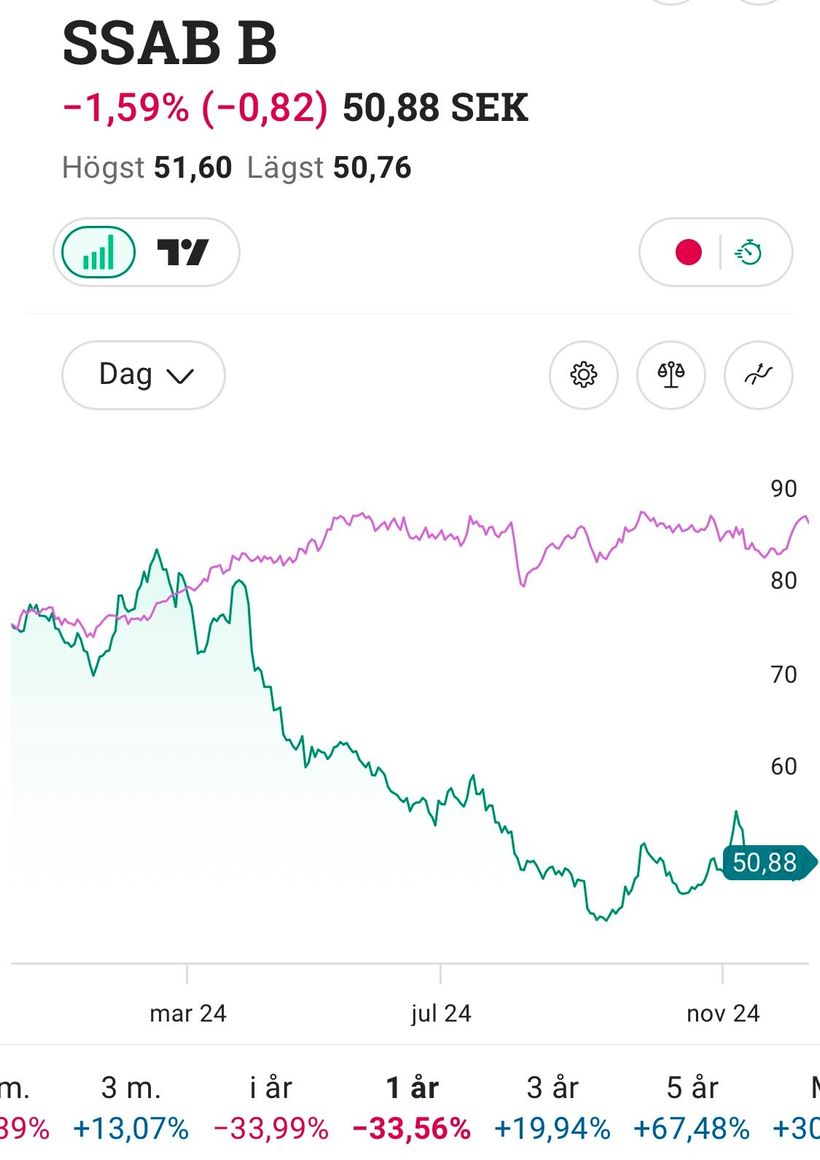820x1160 pixels.
Task: Click the mar 24 timeline marker
Action: click(x=188, y=1013)
